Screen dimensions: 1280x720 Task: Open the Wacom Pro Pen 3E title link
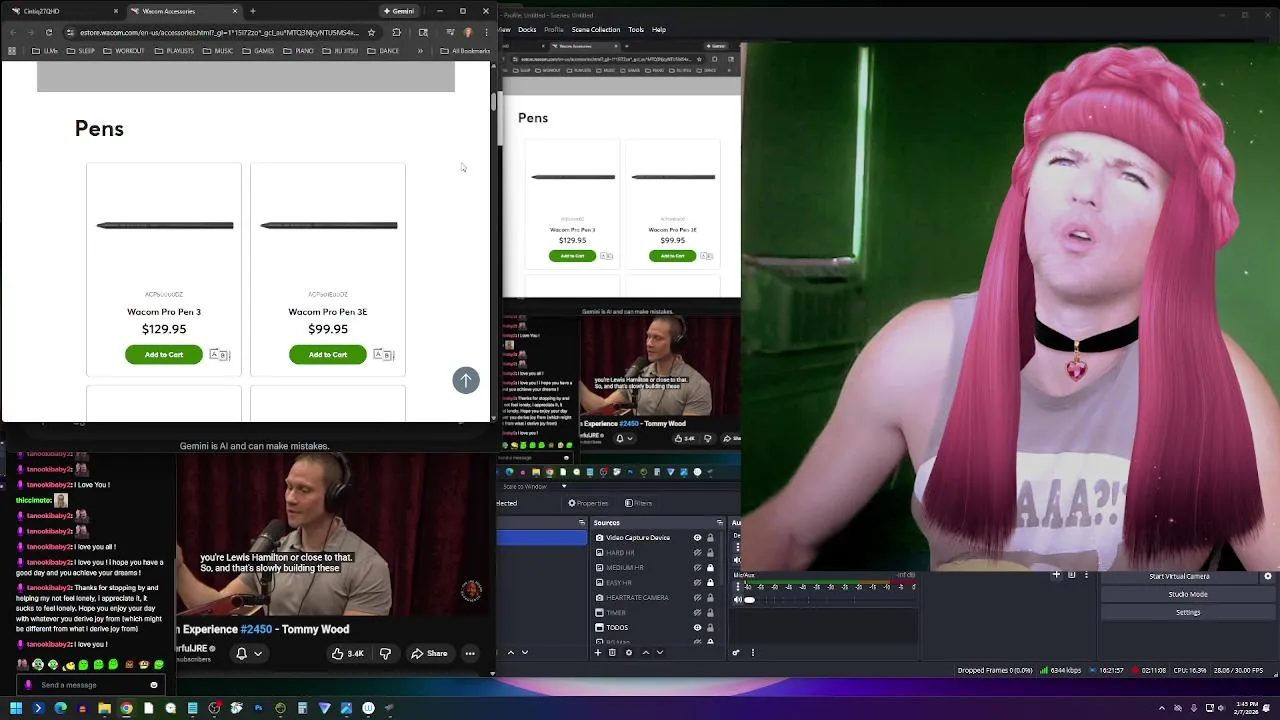coord(328,312)
